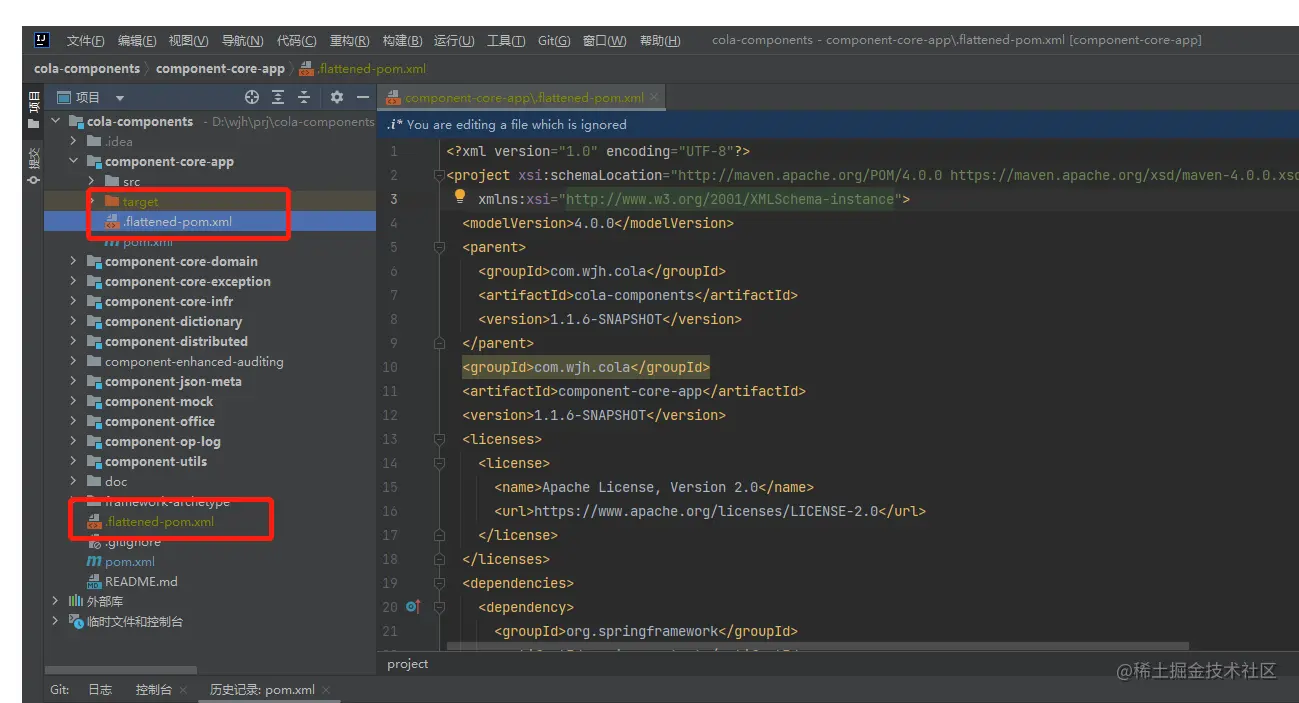Fold the parent block at line 5
The image size is (1299, 703).
(439, 247)
